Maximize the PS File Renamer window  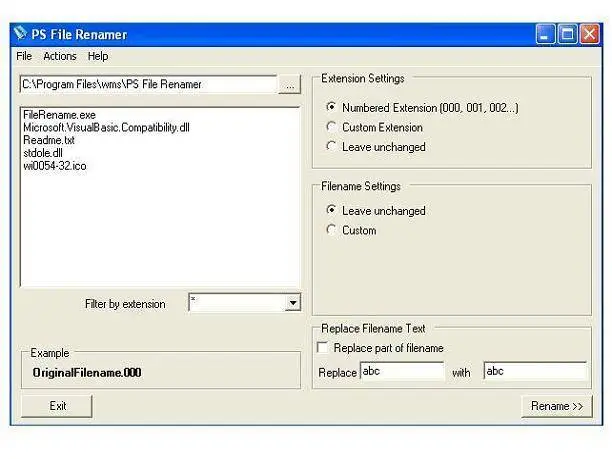coord(567,34)
